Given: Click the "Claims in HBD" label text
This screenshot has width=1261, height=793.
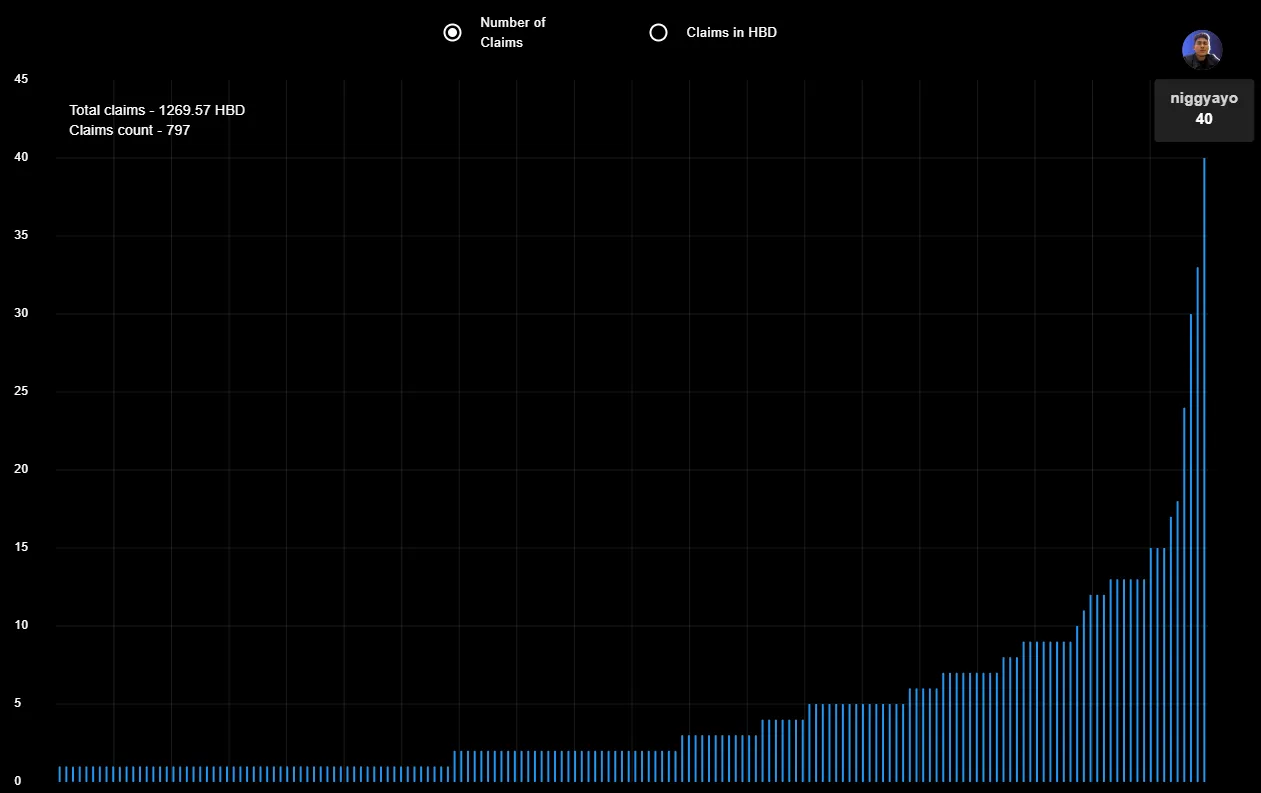Looking at the screenshot, I should tap(731, 32).
